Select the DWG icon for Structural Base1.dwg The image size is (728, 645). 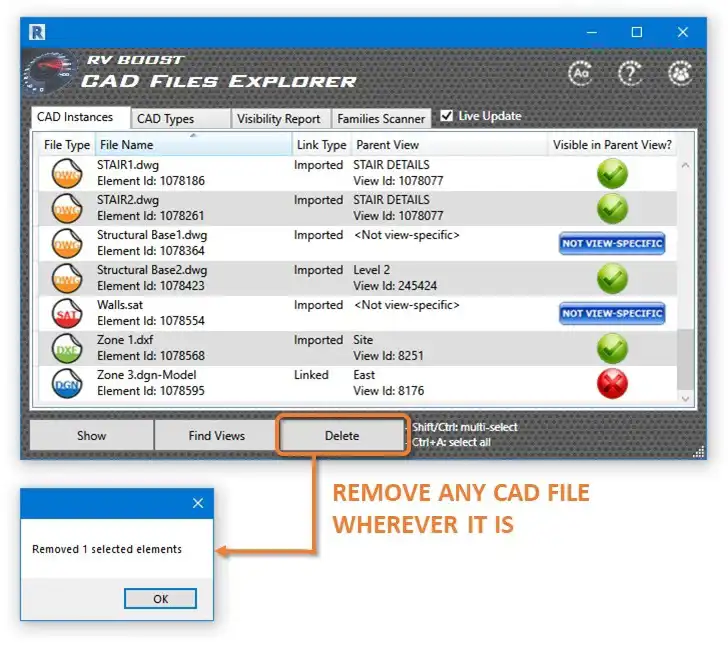[x=67, y=243]
